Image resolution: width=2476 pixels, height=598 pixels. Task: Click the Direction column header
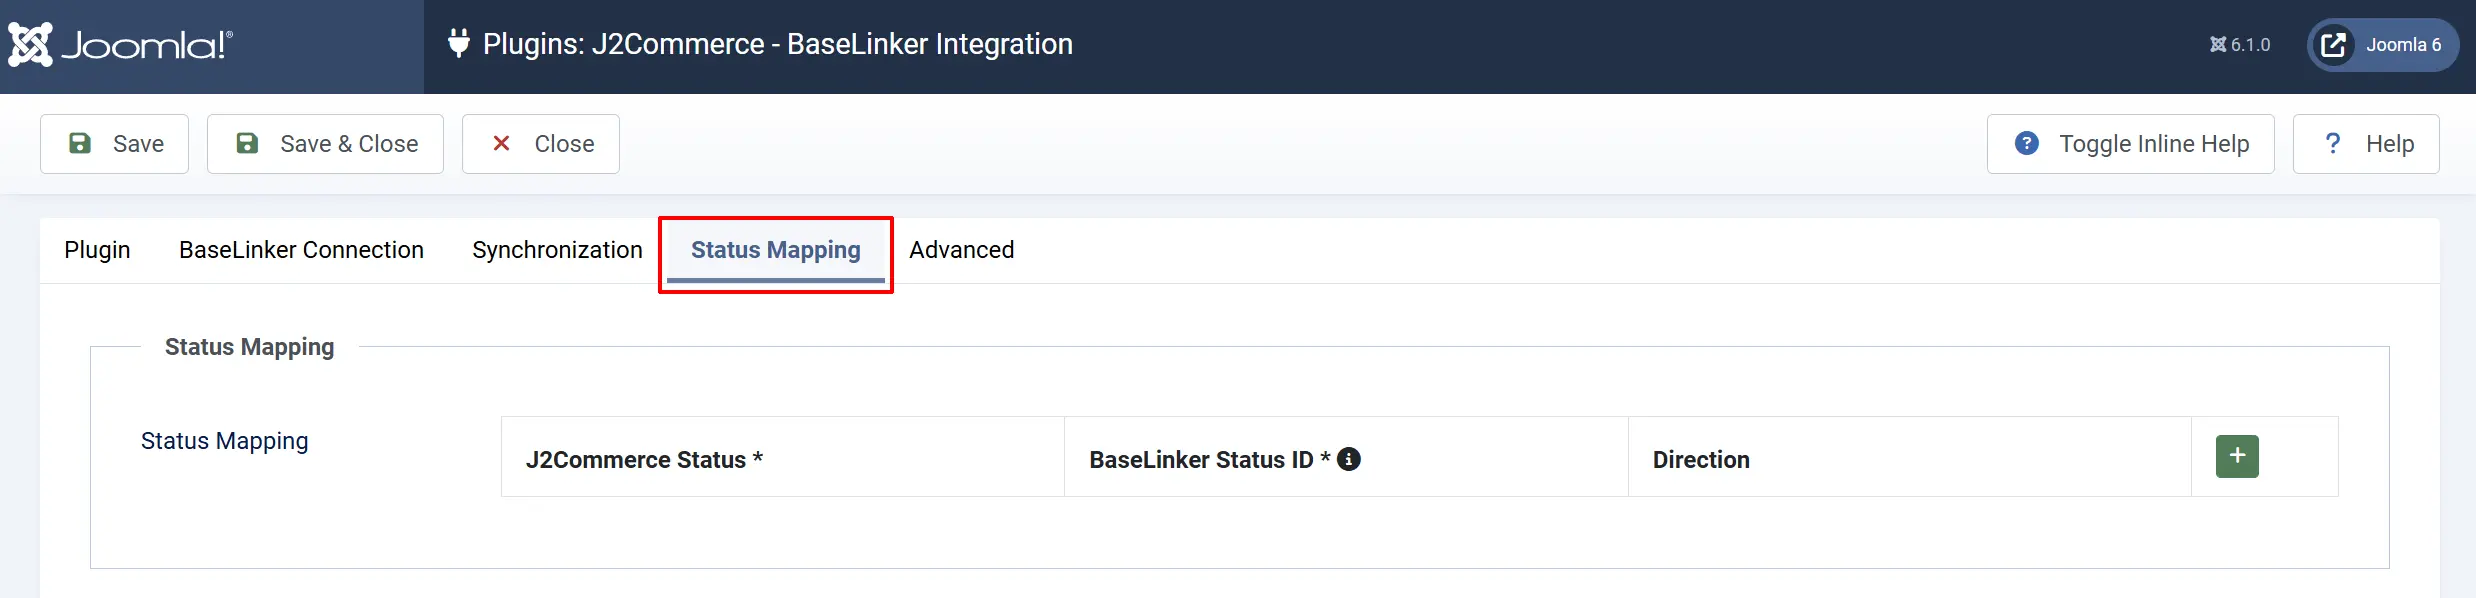click(x=1701, y=459)
